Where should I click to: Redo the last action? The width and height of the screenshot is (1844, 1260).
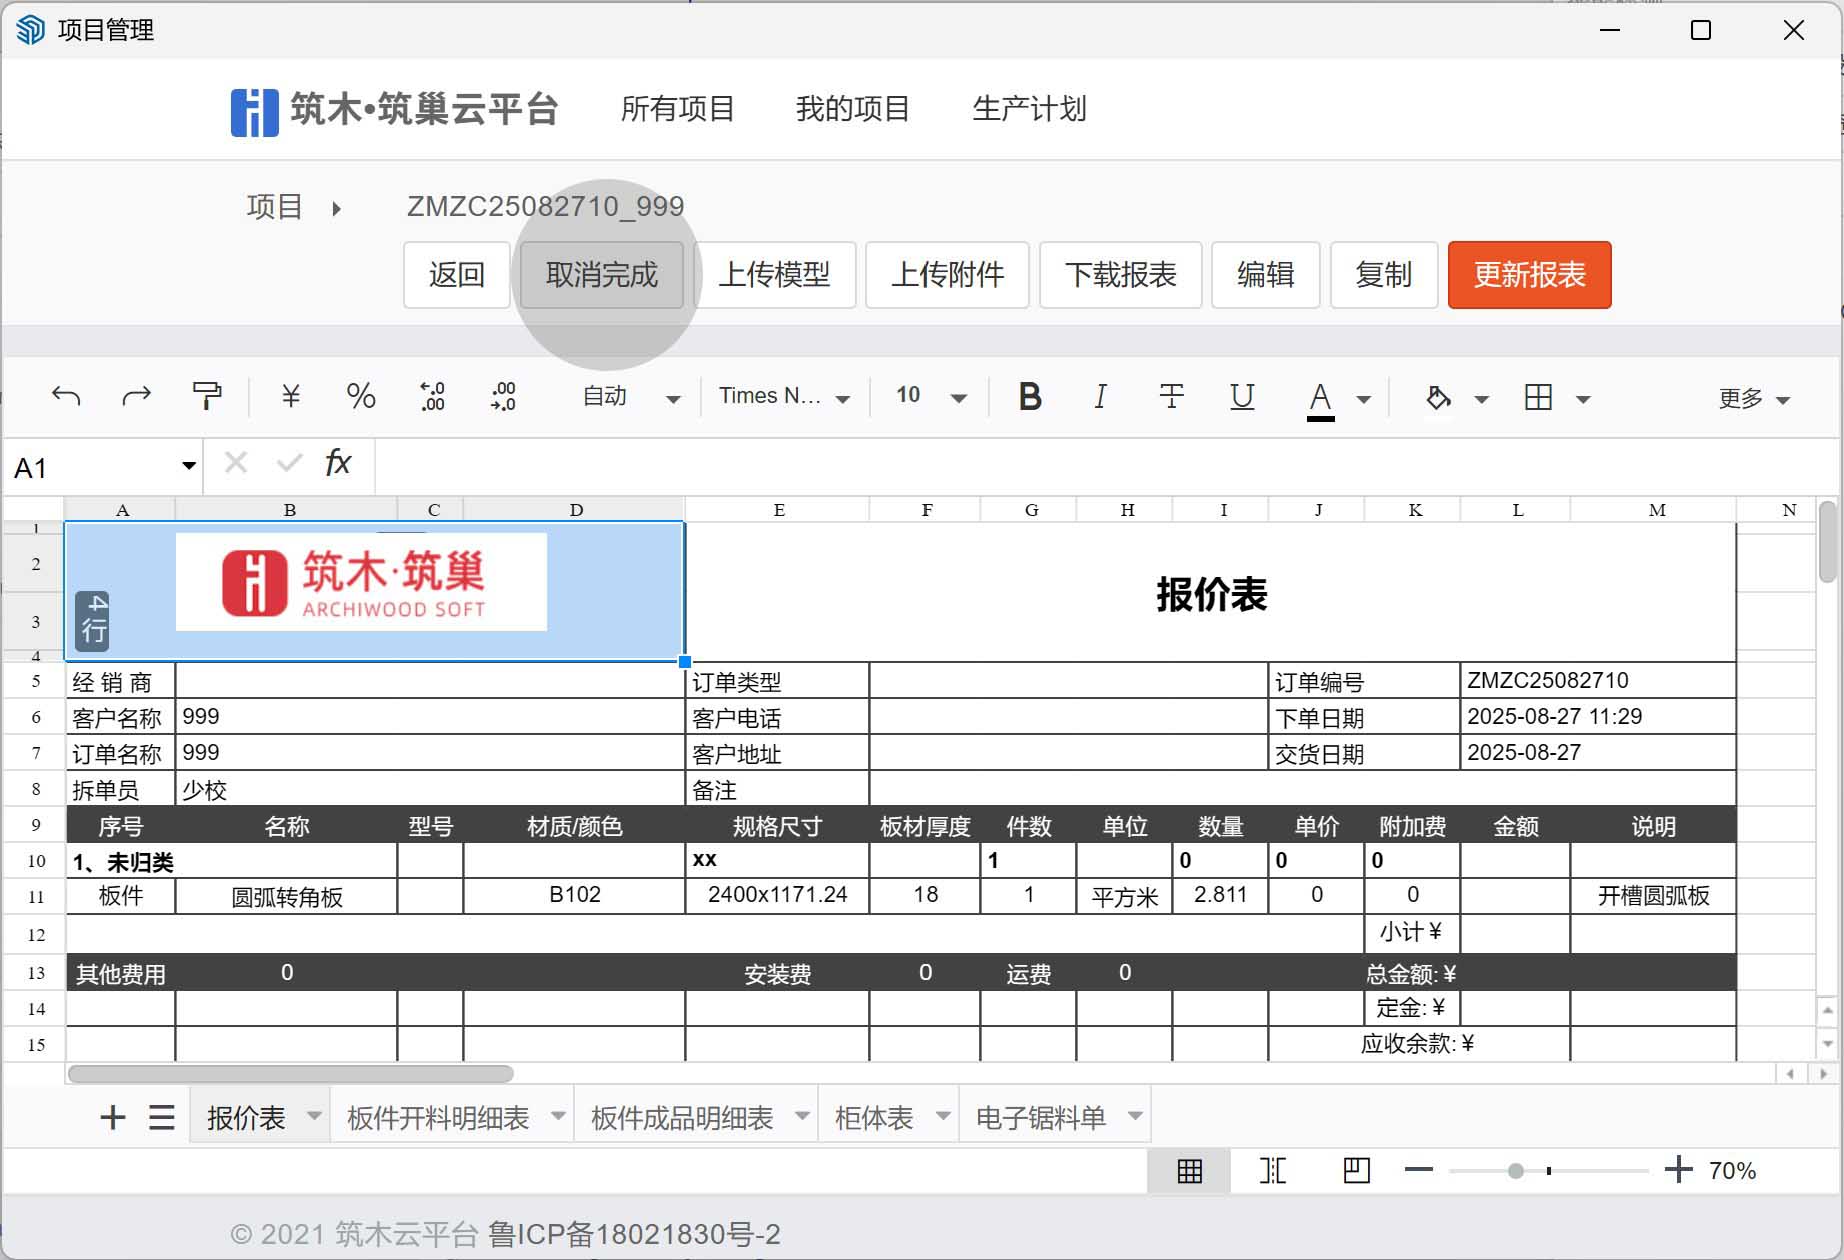[x=137, y=396]
